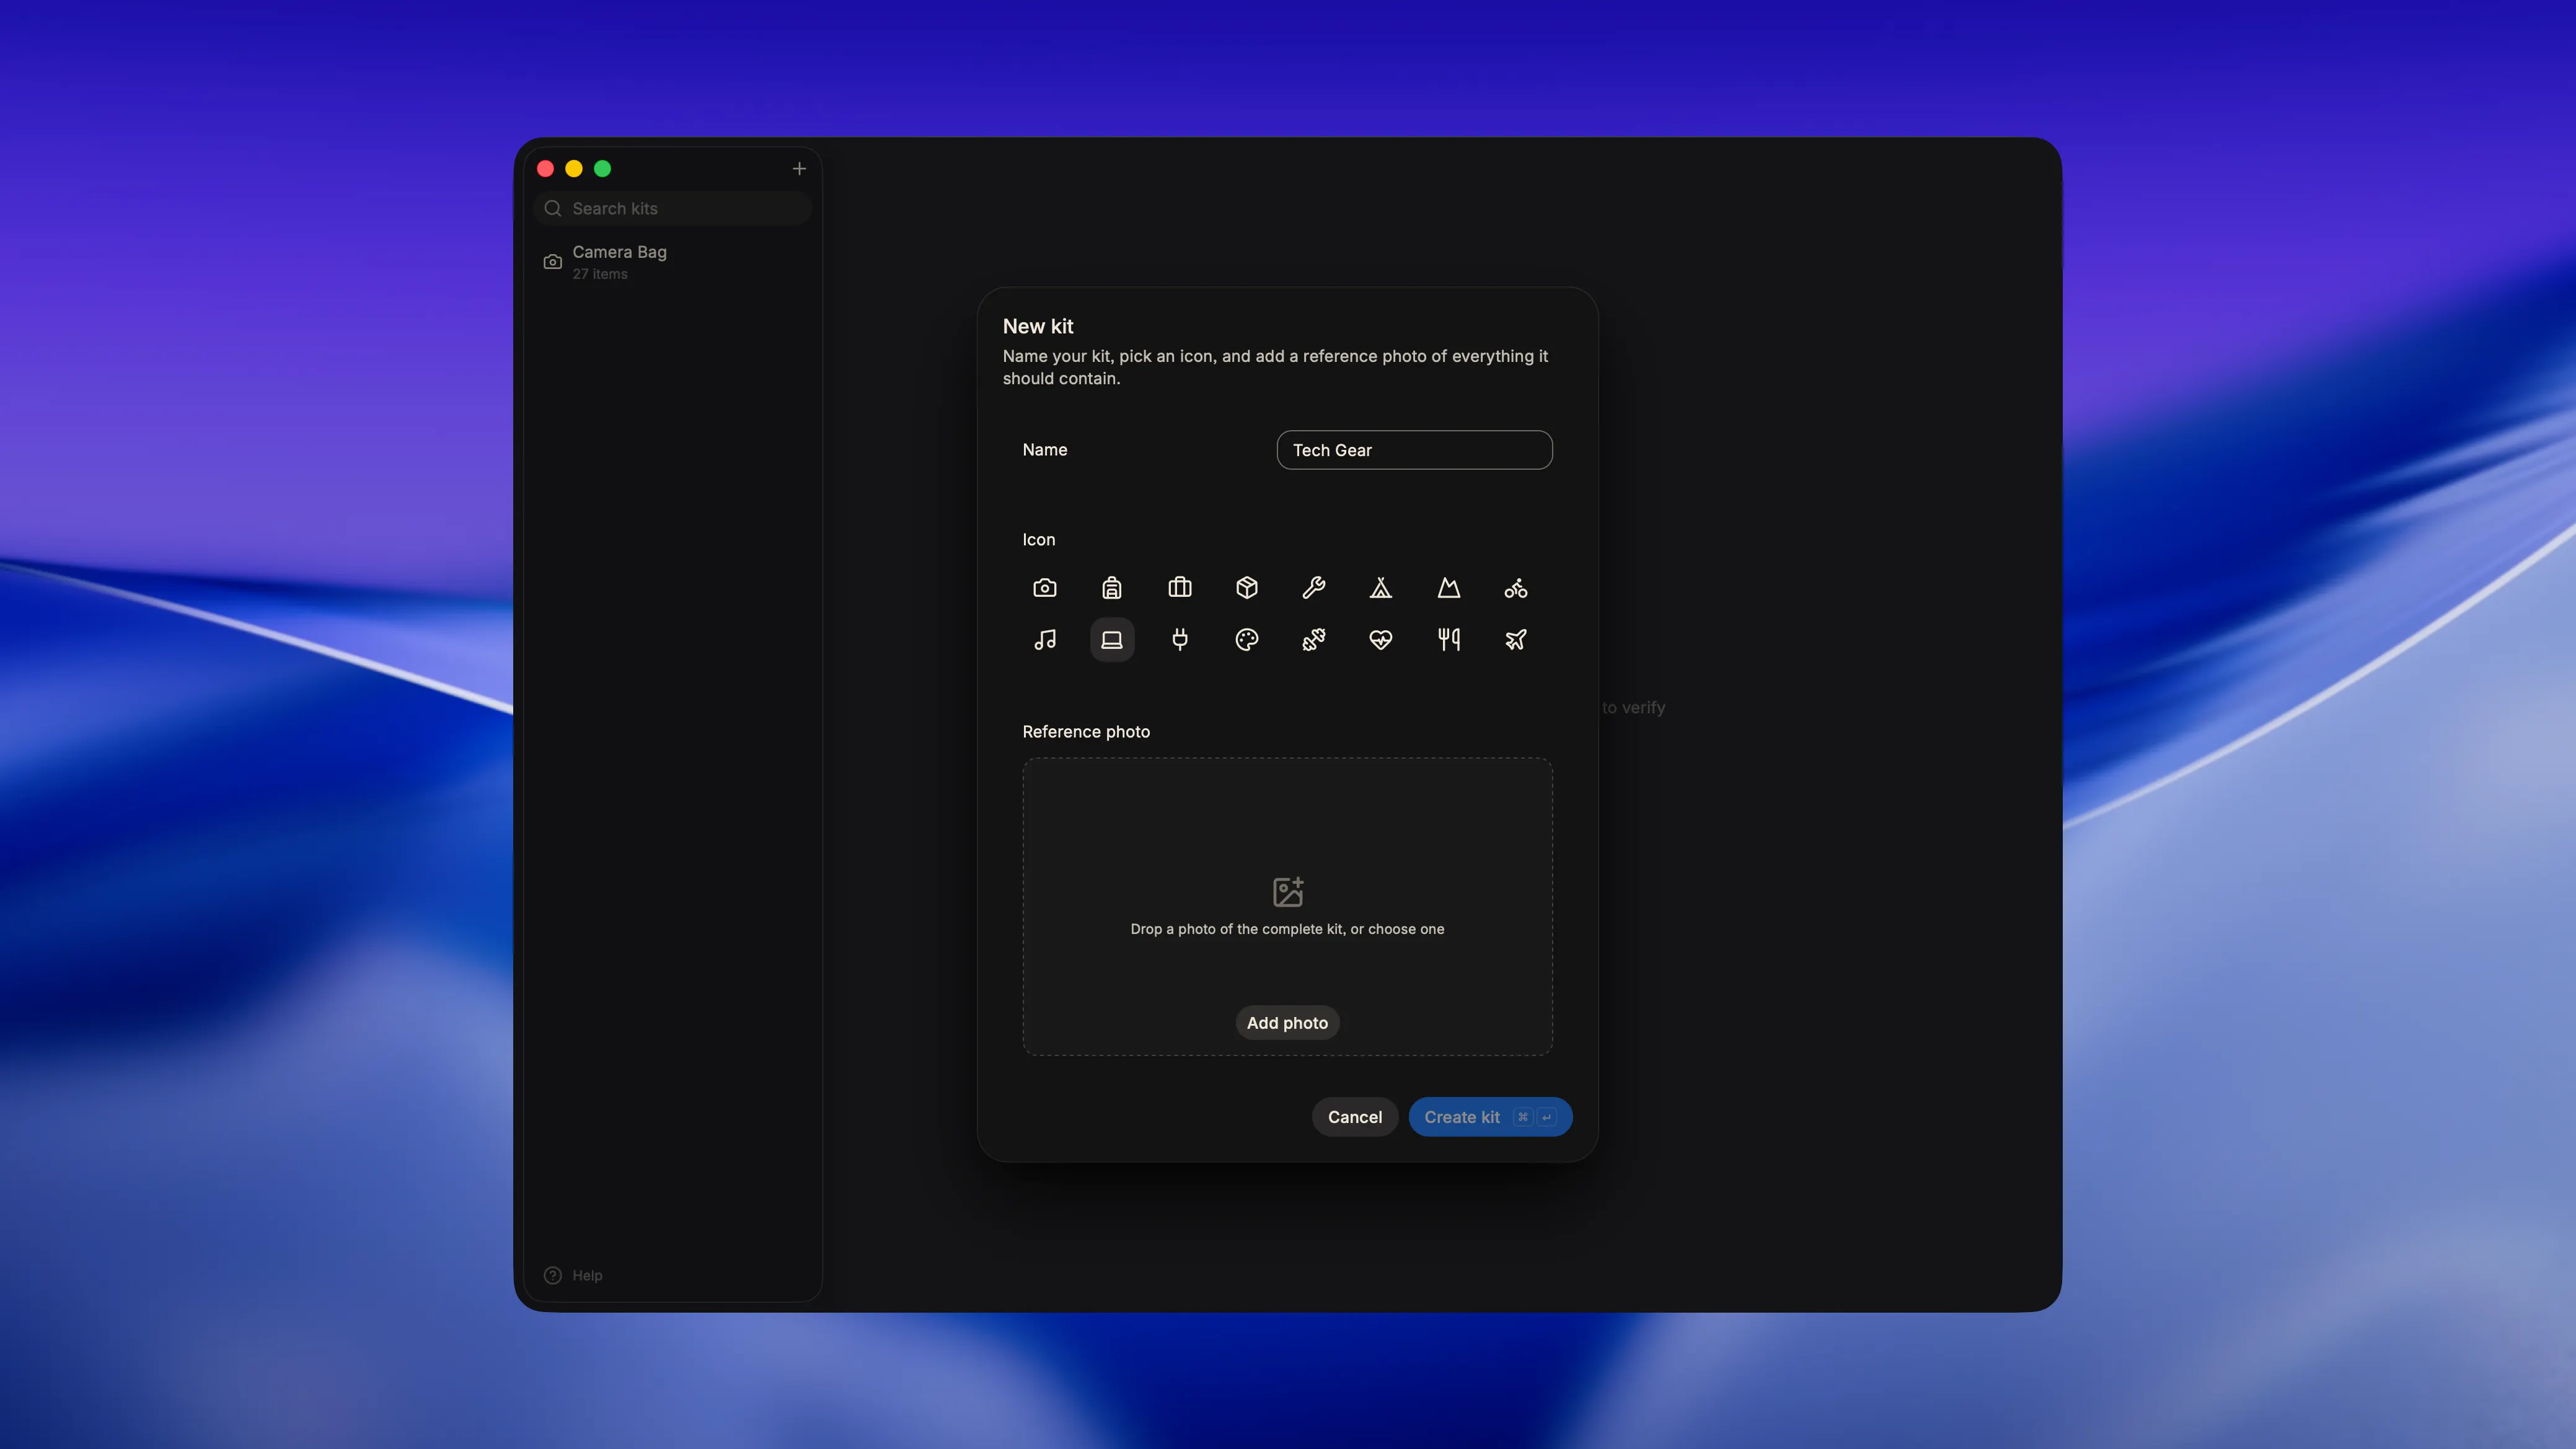
Task: Pick the suitcase icon
Action: point(1179,587)
